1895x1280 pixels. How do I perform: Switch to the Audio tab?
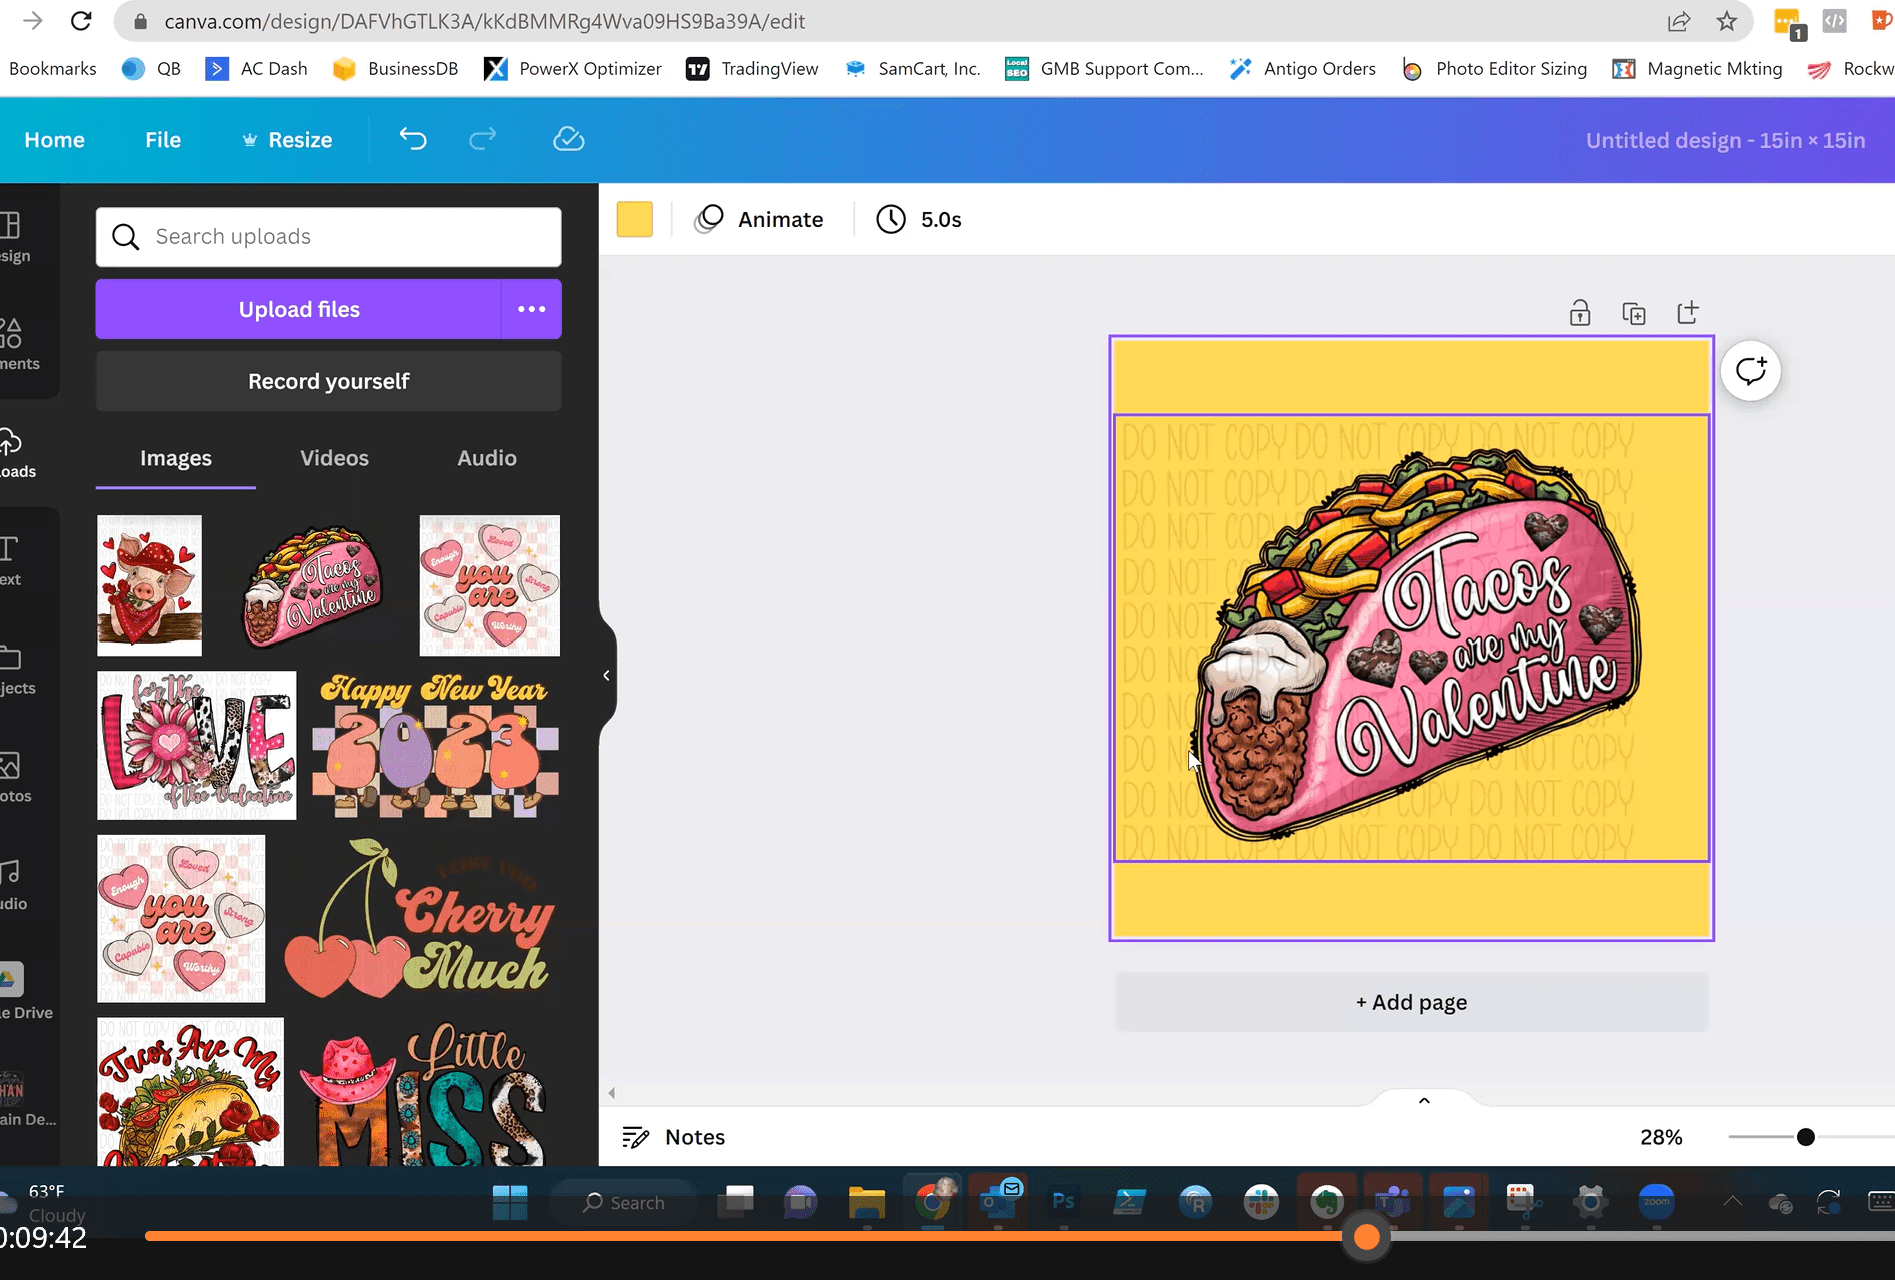[x=487, y=458]
